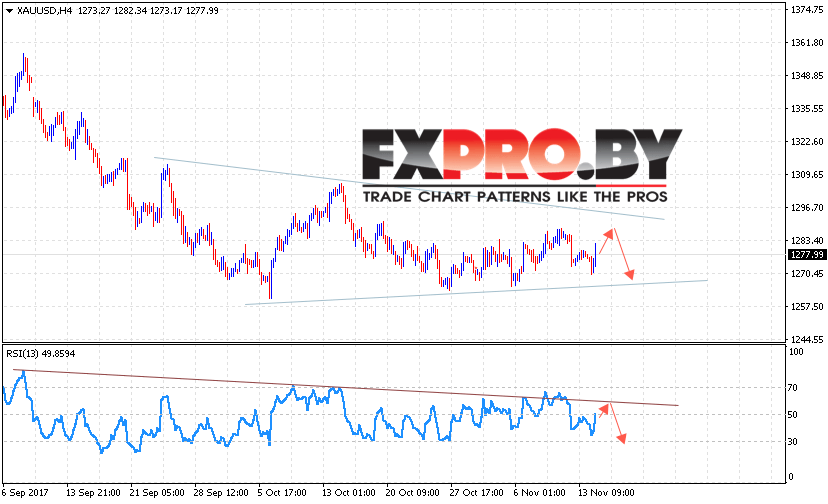
Task: Click the 20 Oct 09:00 time label
Action: pyautogui.click(x=412, y=492)
